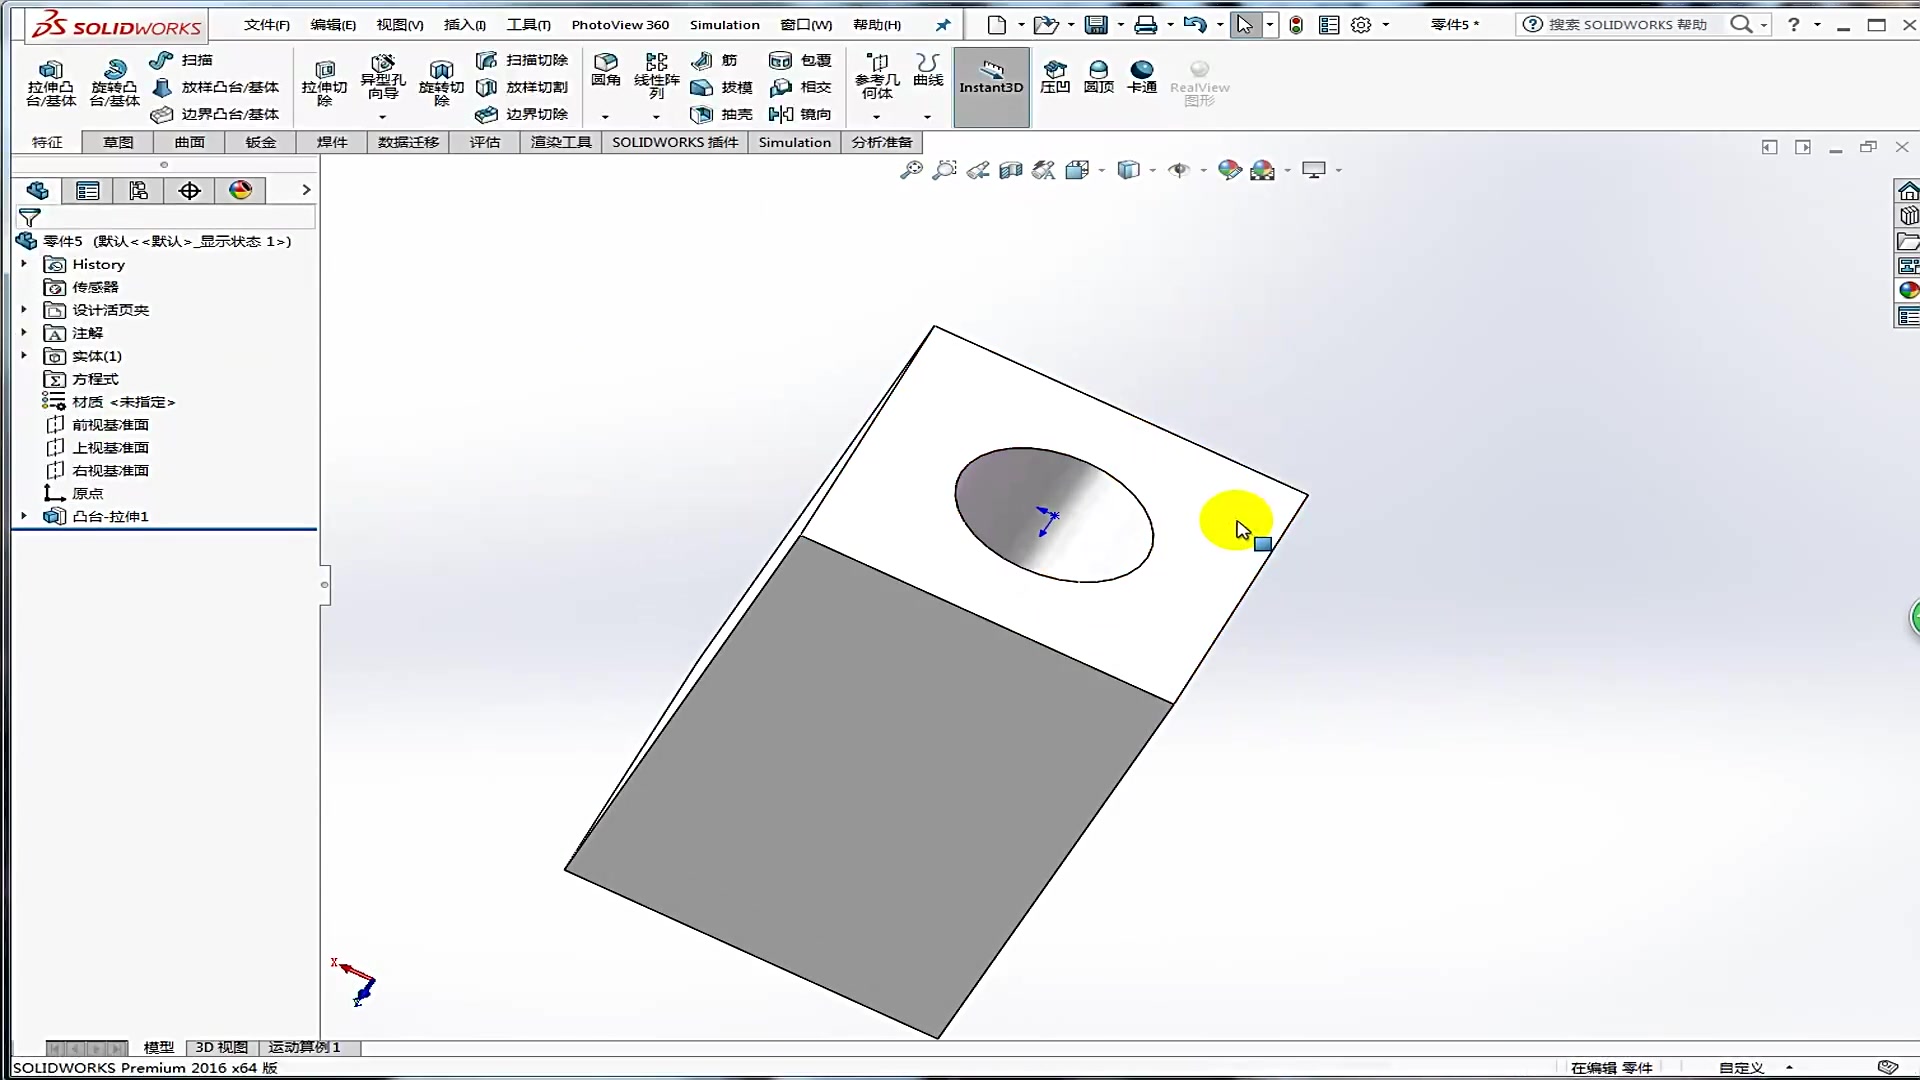Screen dimensions: 1920x1080
Task: Switch to the 草图 (Sketch) ribbon tab
Action: pyautogui.click(x=118, y=142)
